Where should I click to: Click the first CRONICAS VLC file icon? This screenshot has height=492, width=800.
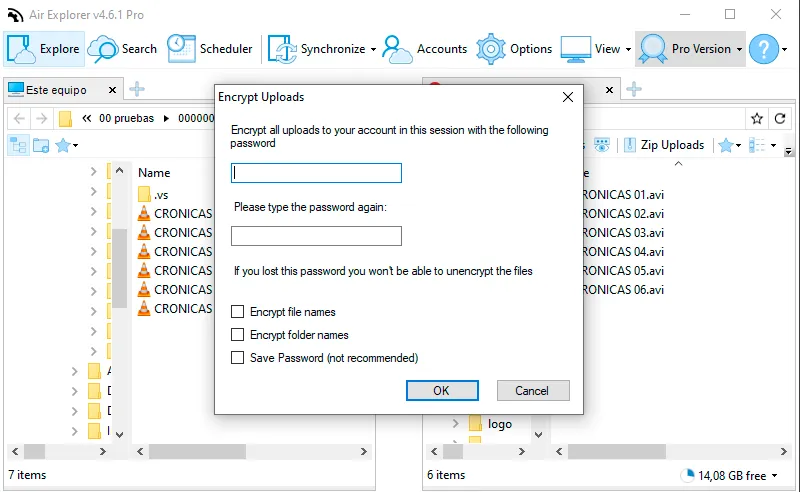click(144, 213)
